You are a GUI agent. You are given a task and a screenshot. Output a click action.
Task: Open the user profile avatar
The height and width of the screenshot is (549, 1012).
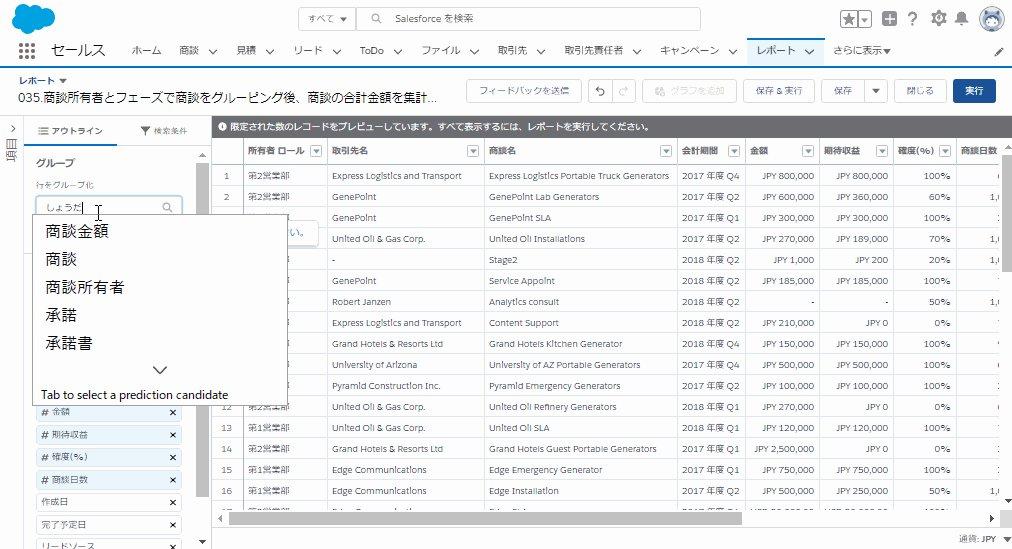[991, 19]
